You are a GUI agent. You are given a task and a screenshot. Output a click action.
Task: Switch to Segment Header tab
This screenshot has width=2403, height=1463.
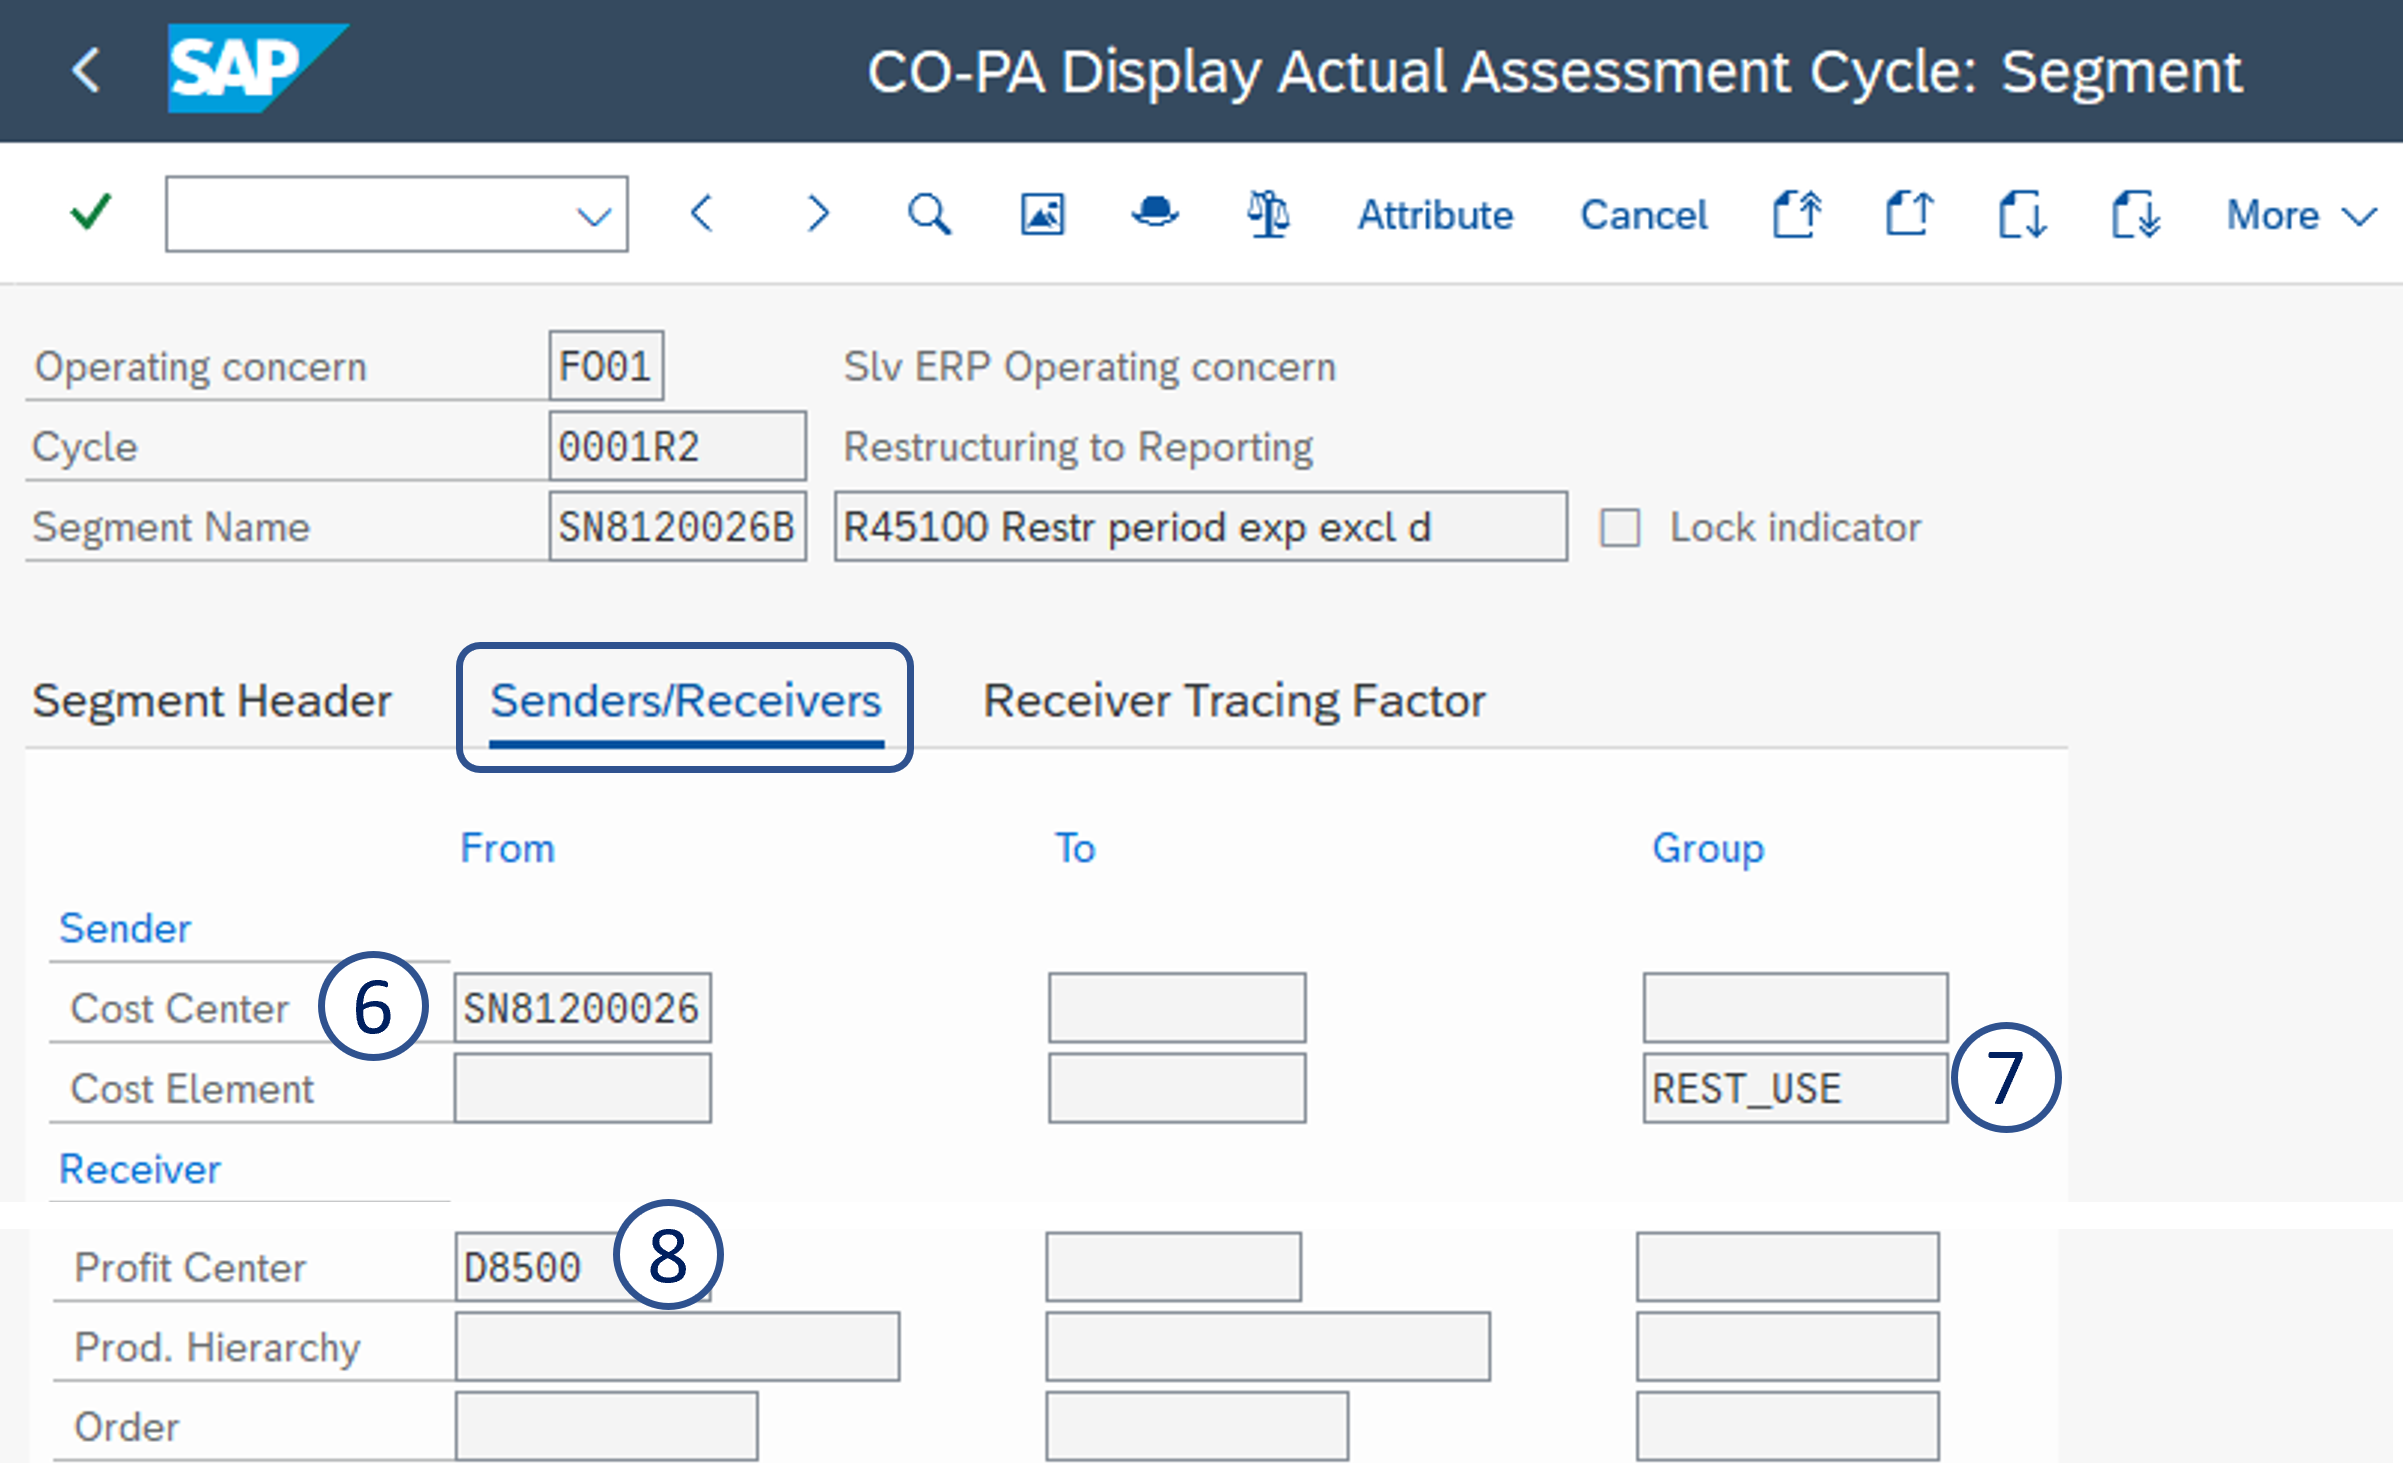212,701
